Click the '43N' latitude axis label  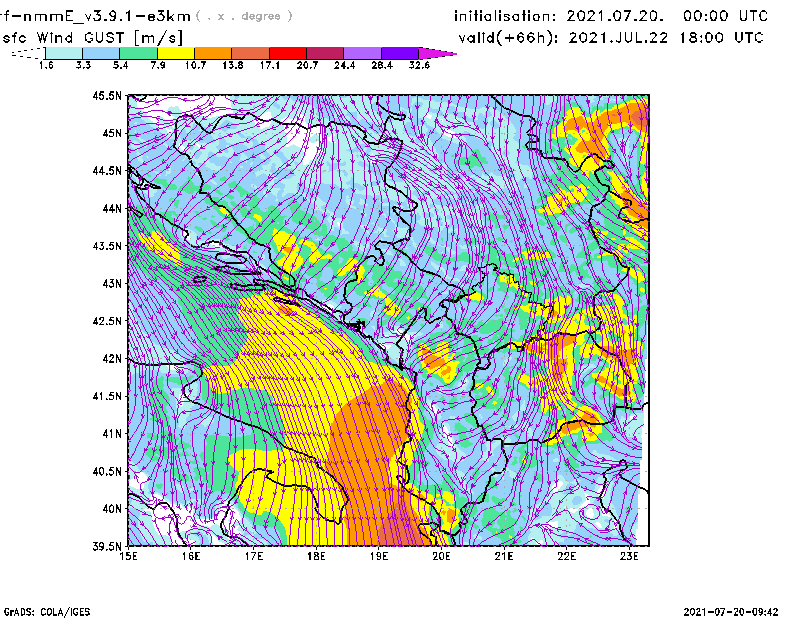tap(112, 283)
